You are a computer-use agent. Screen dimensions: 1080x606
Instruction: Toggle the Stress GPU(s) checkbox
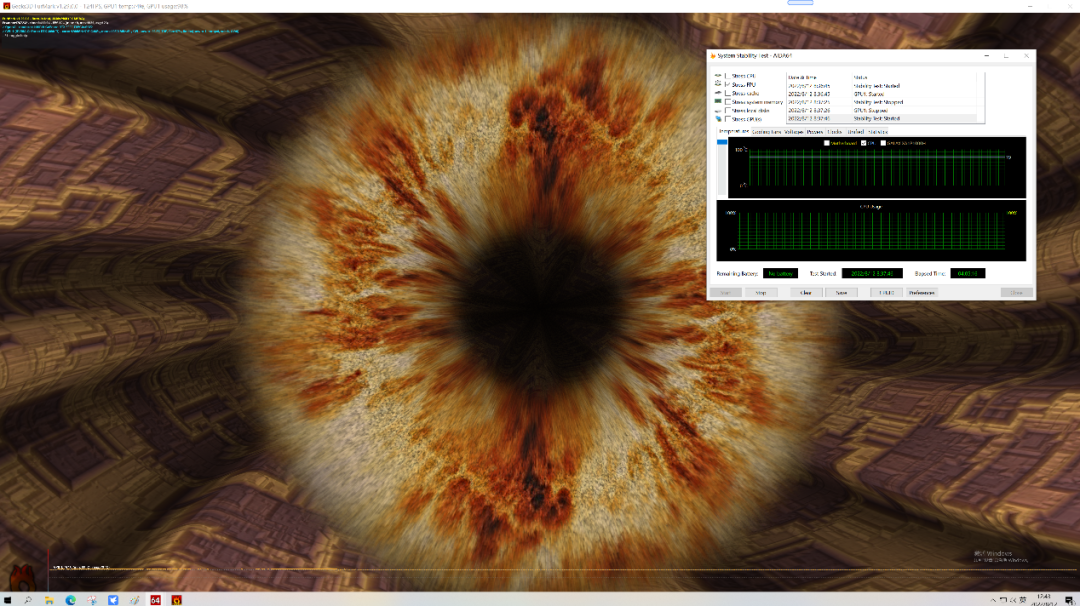[x=728, y=119]
